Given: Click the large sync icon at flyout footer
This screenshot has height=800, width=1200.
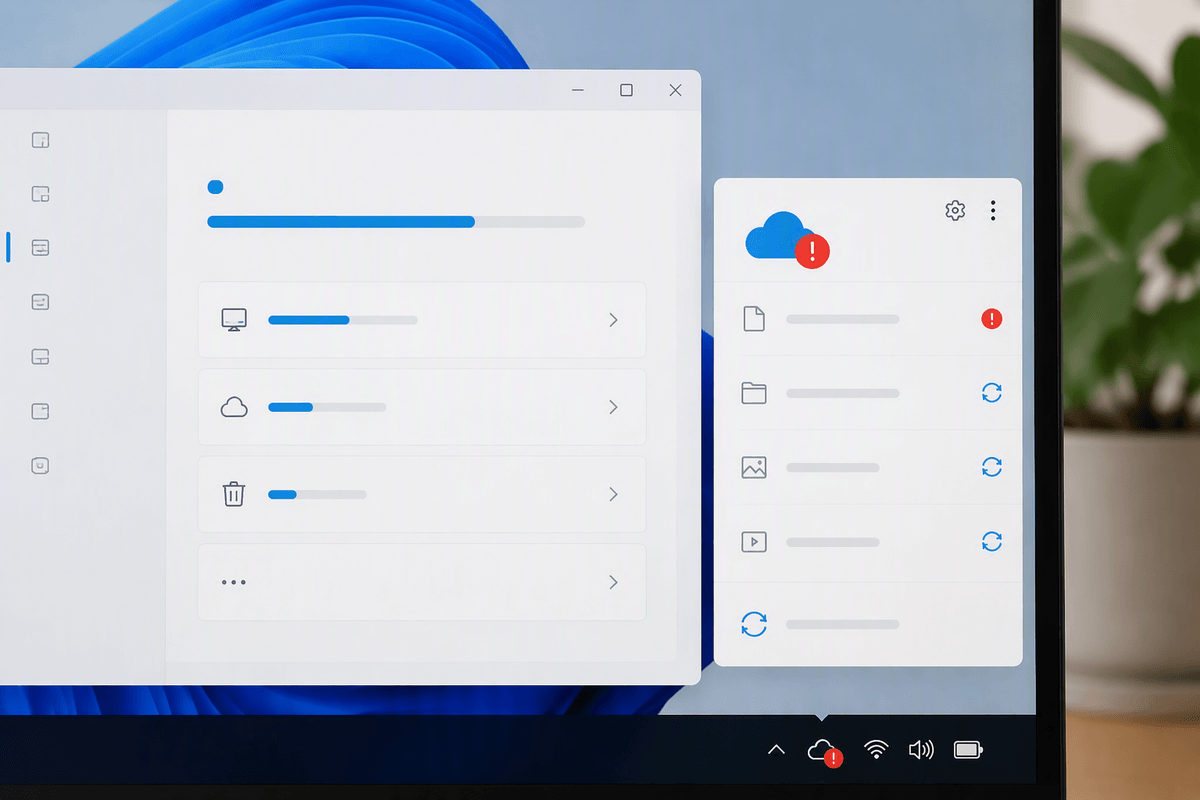Looking at the screenshot, I should tap(754, 624).
